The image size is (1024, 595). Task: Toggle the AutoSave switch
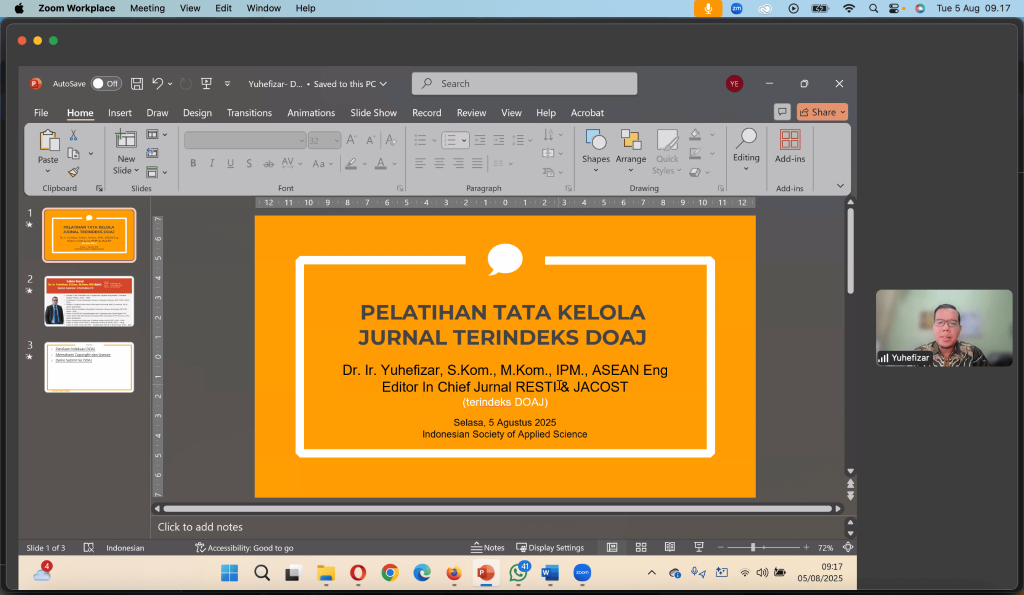click(x=106, y=84)
